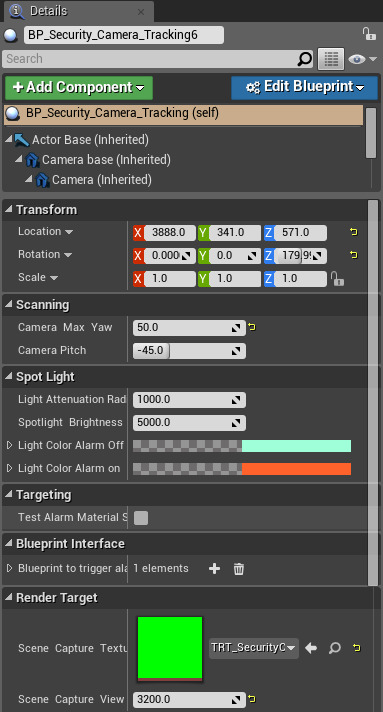Click the Rotation X value field
The width and height of the screenshot is (383, 712).
coord(169,256)
